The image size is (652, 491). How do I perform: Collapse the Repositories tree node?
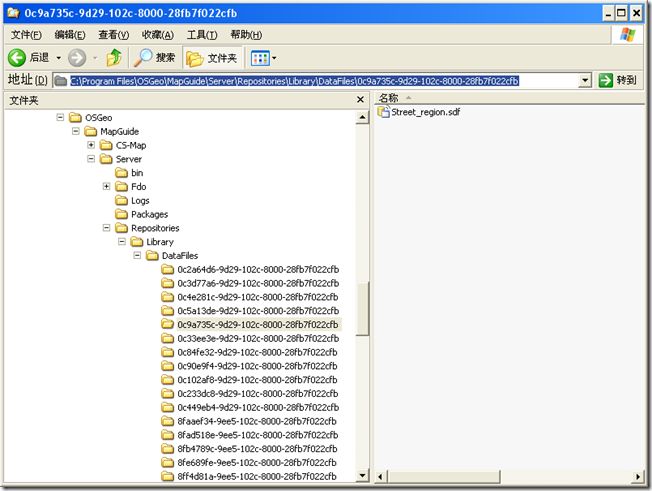click(106, 228)
